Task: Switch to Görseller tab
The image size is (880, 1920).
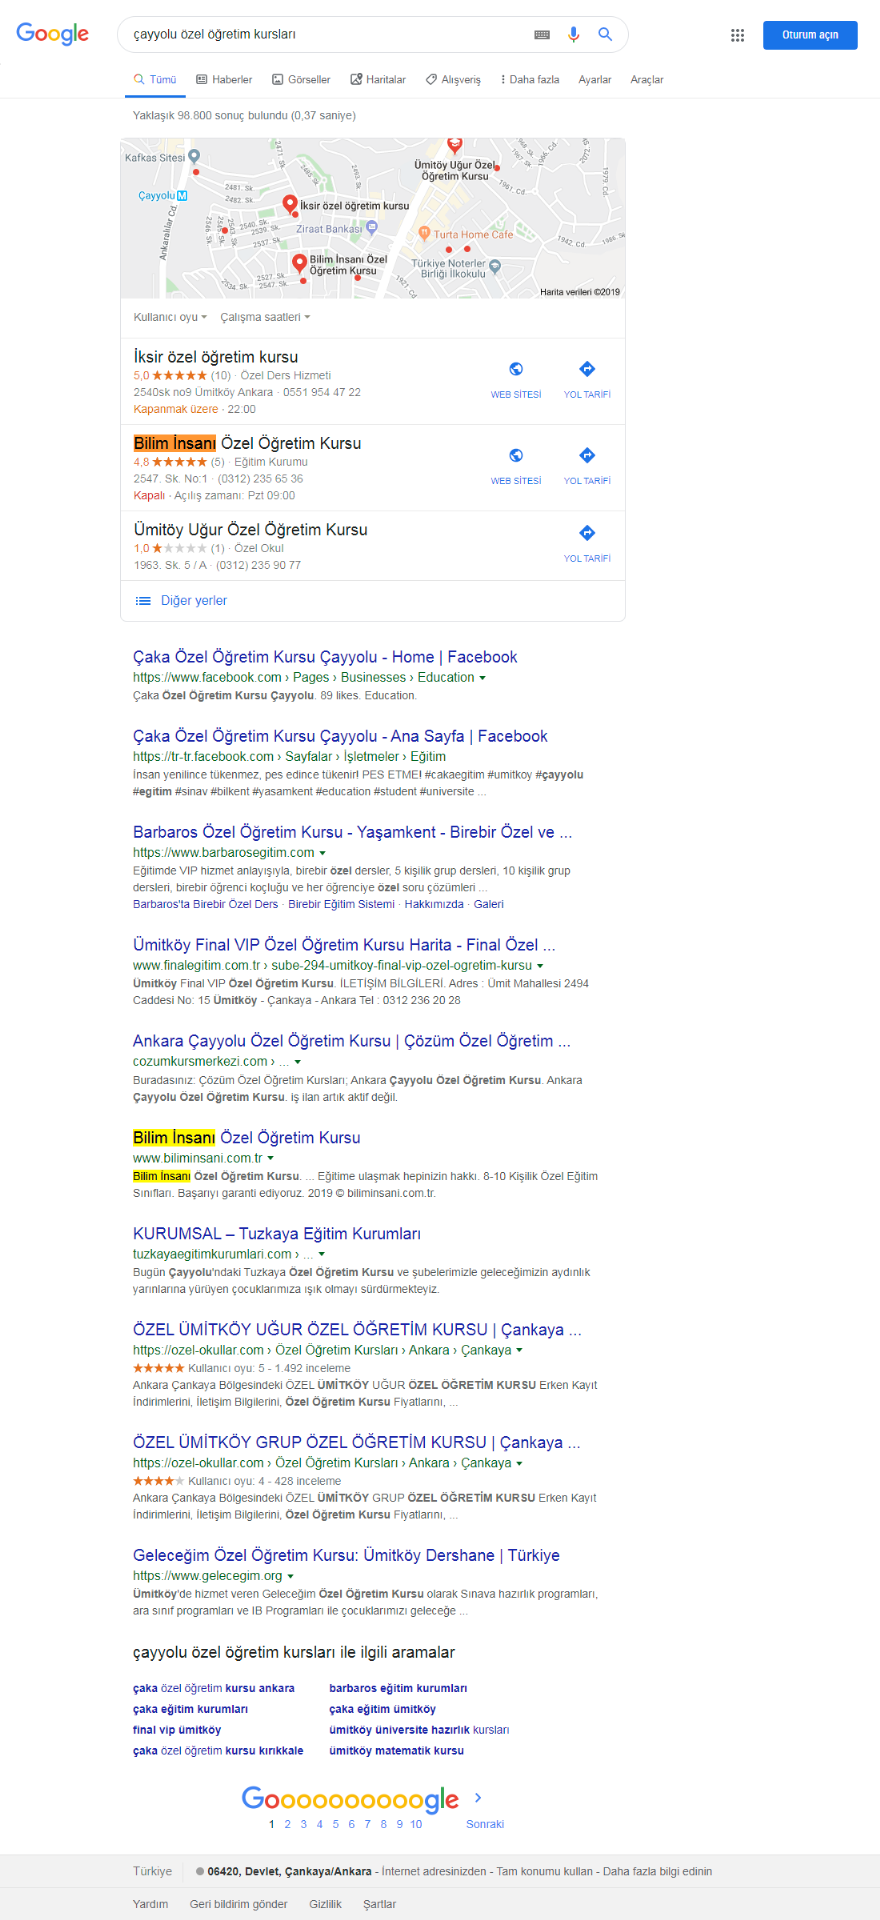Action: point(301,79)
